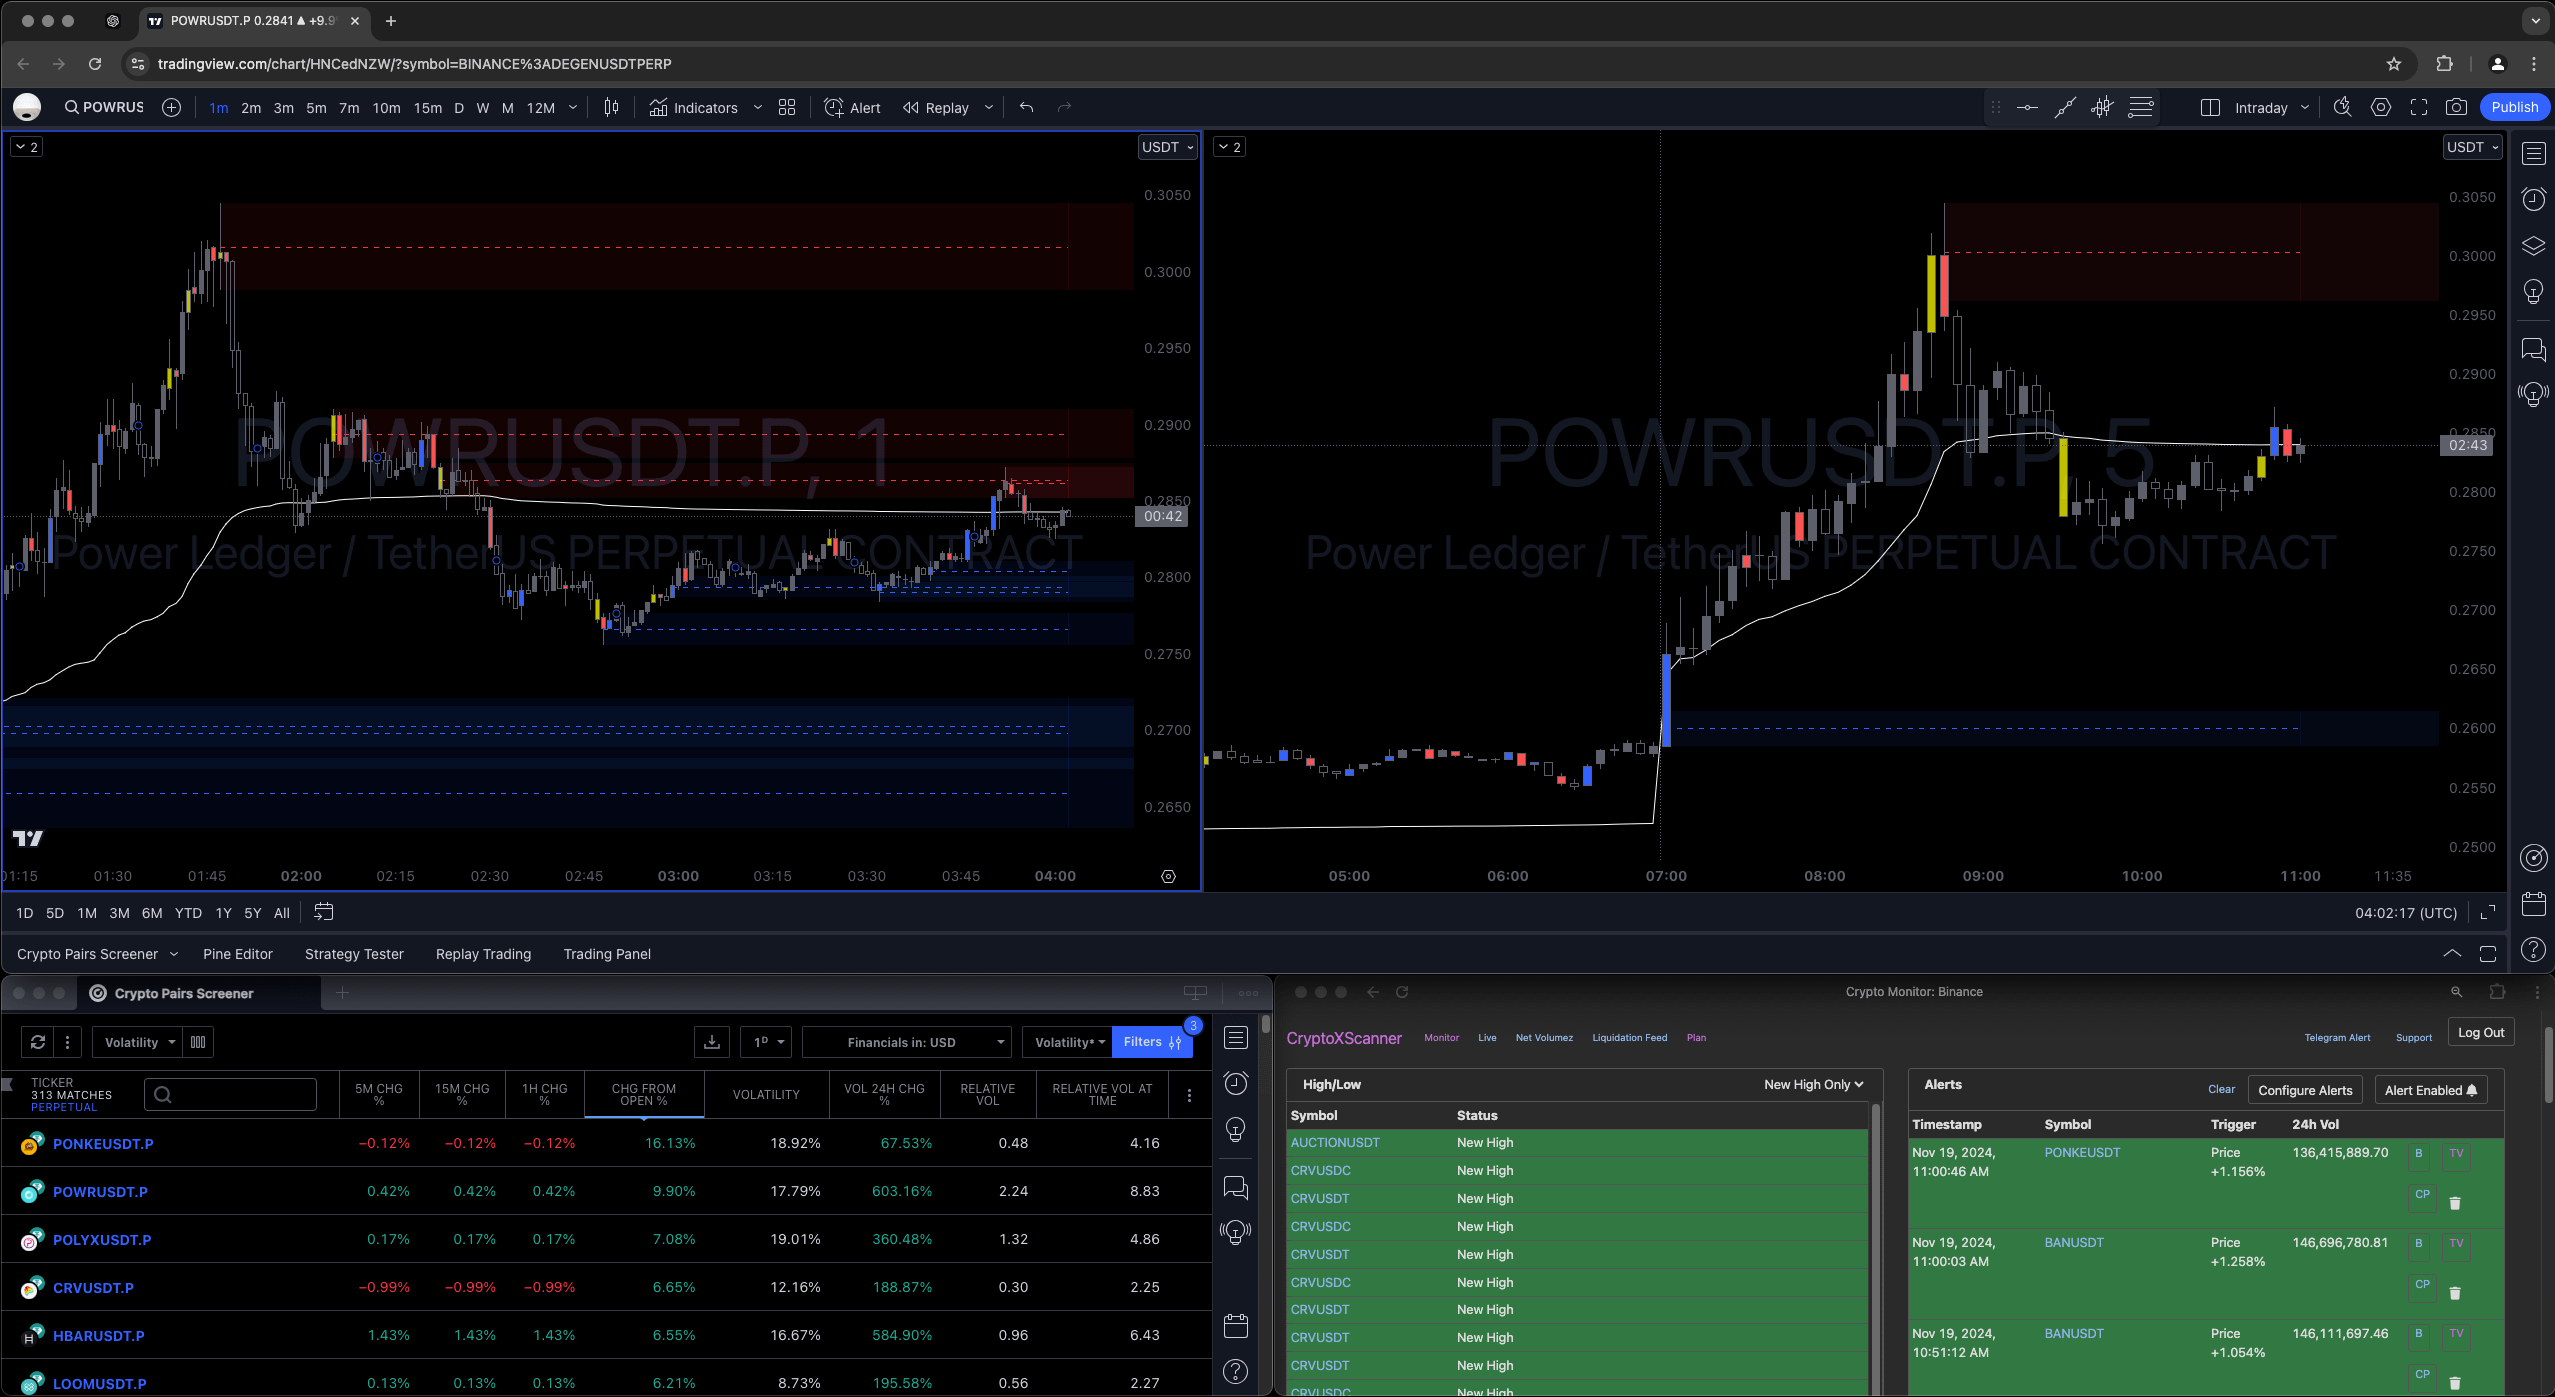The image size is (2555, 1397).
Task: Open the Alerts clock icon in the sidebar
Action: click(x=2533, y=198)
